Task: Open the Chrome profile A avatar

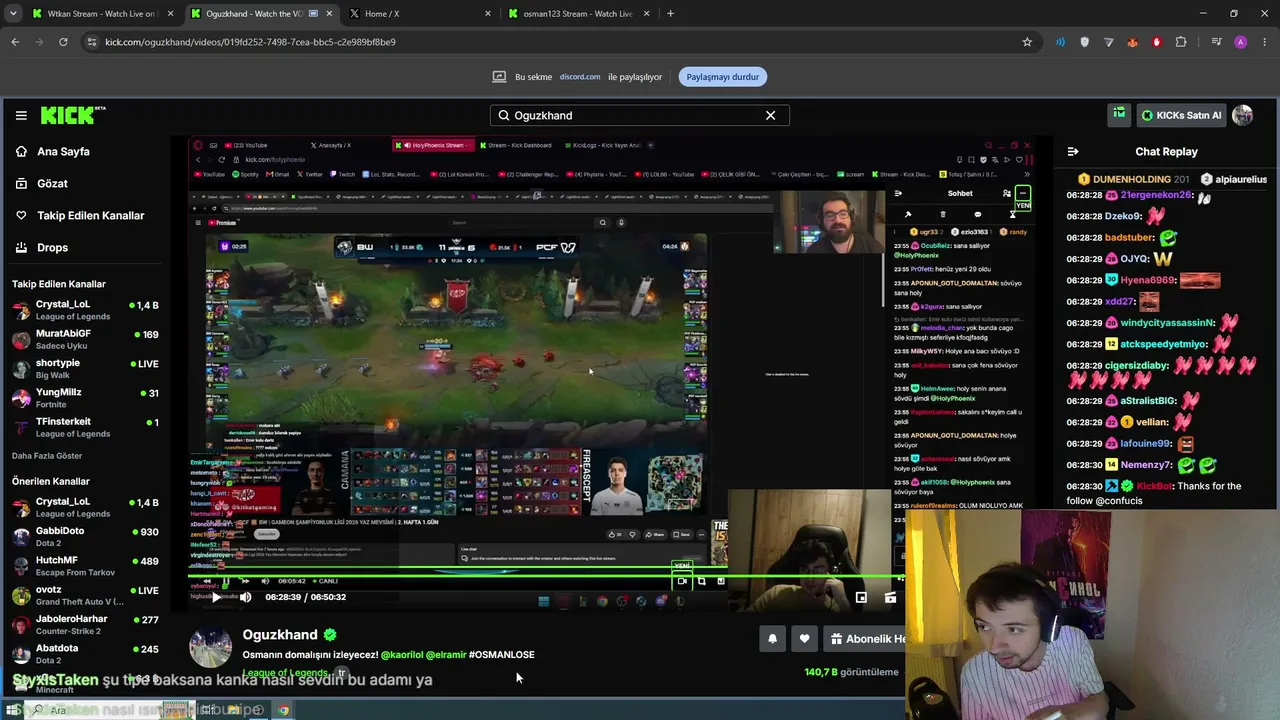Action: click(x=1241, y=42)
